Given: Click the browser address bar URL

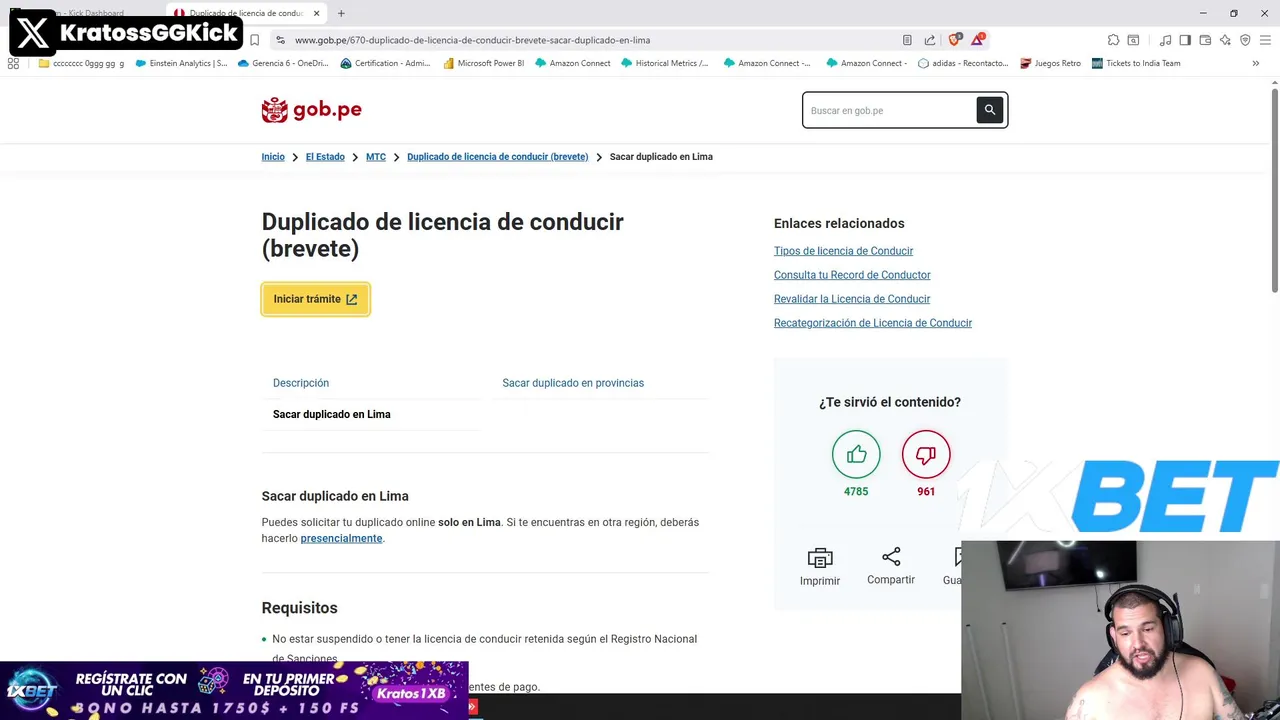Looking at the screenshot, I should 472,40.
